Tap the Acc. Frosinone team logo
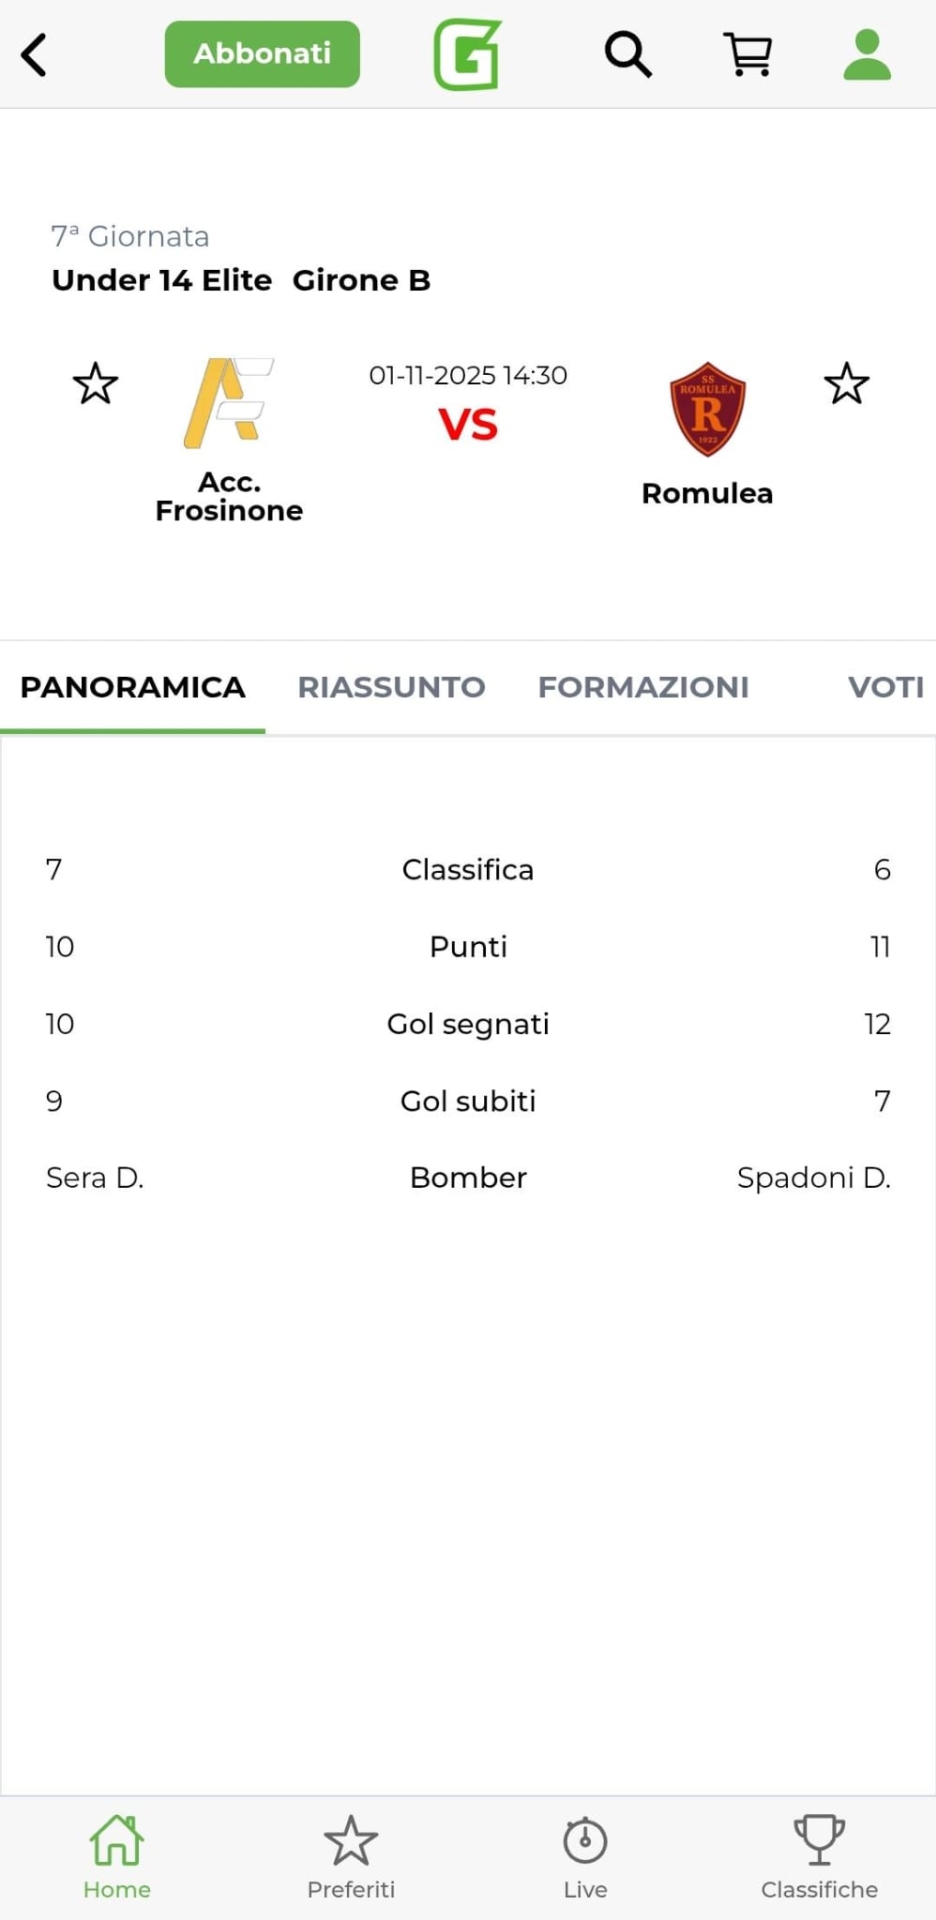 (x=229, y=403)
